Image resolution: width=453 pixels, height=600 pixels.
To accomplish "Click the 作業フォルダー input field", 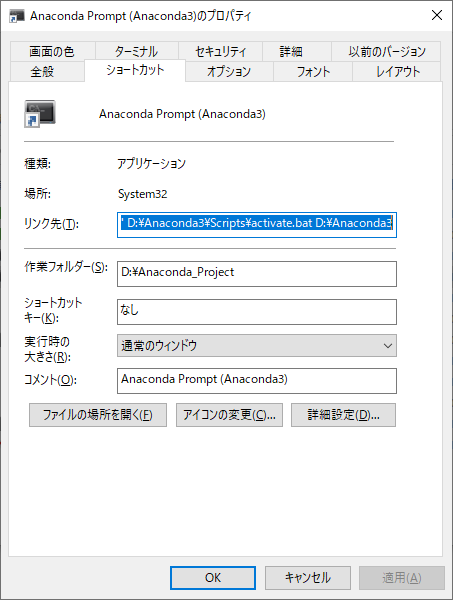I will tap(257, 274).
